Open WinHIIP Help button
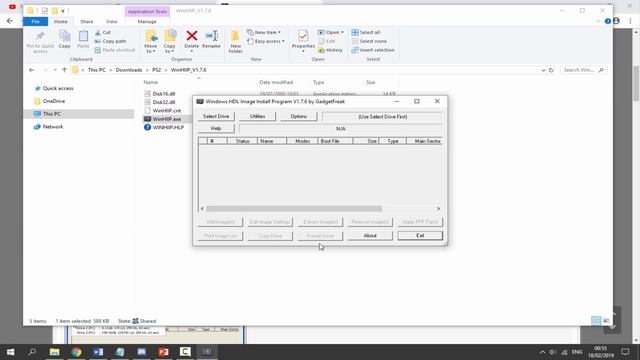Image resolution: width=640 pixels, height=360 pixels. [x=216, y=129]
